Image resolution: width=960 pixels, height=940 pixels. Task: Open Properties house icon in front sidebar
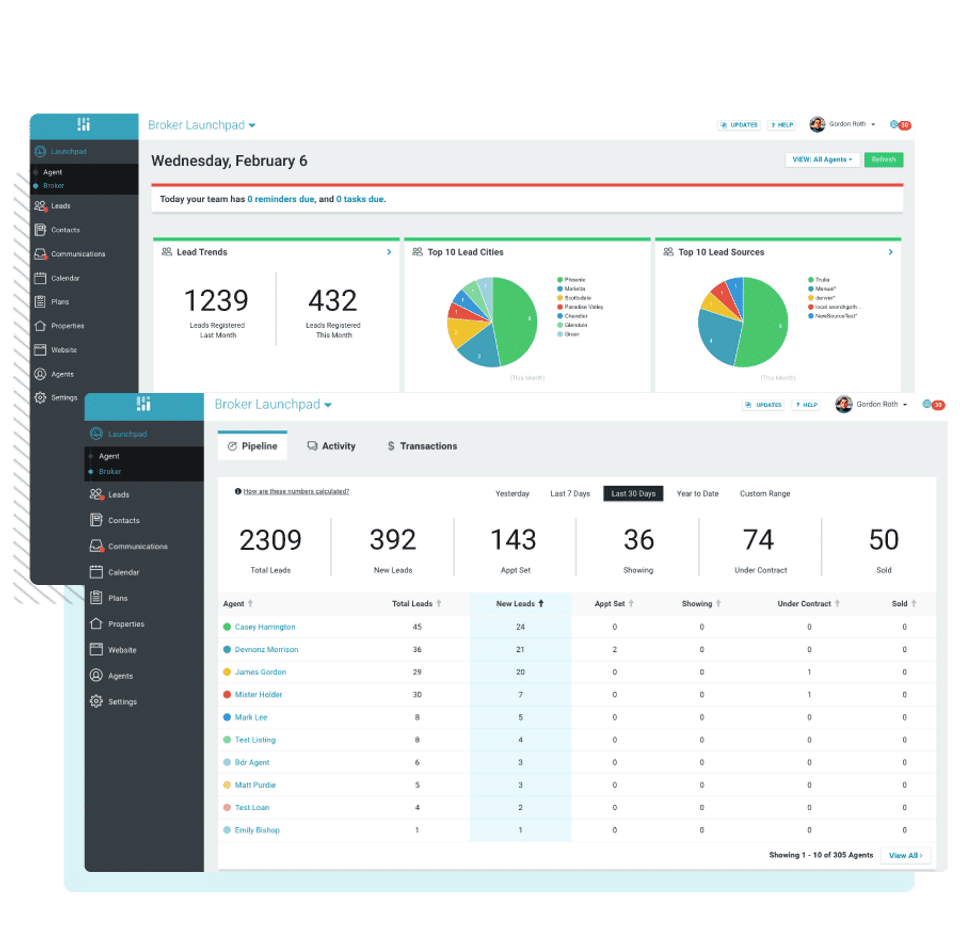coord(96,623)
